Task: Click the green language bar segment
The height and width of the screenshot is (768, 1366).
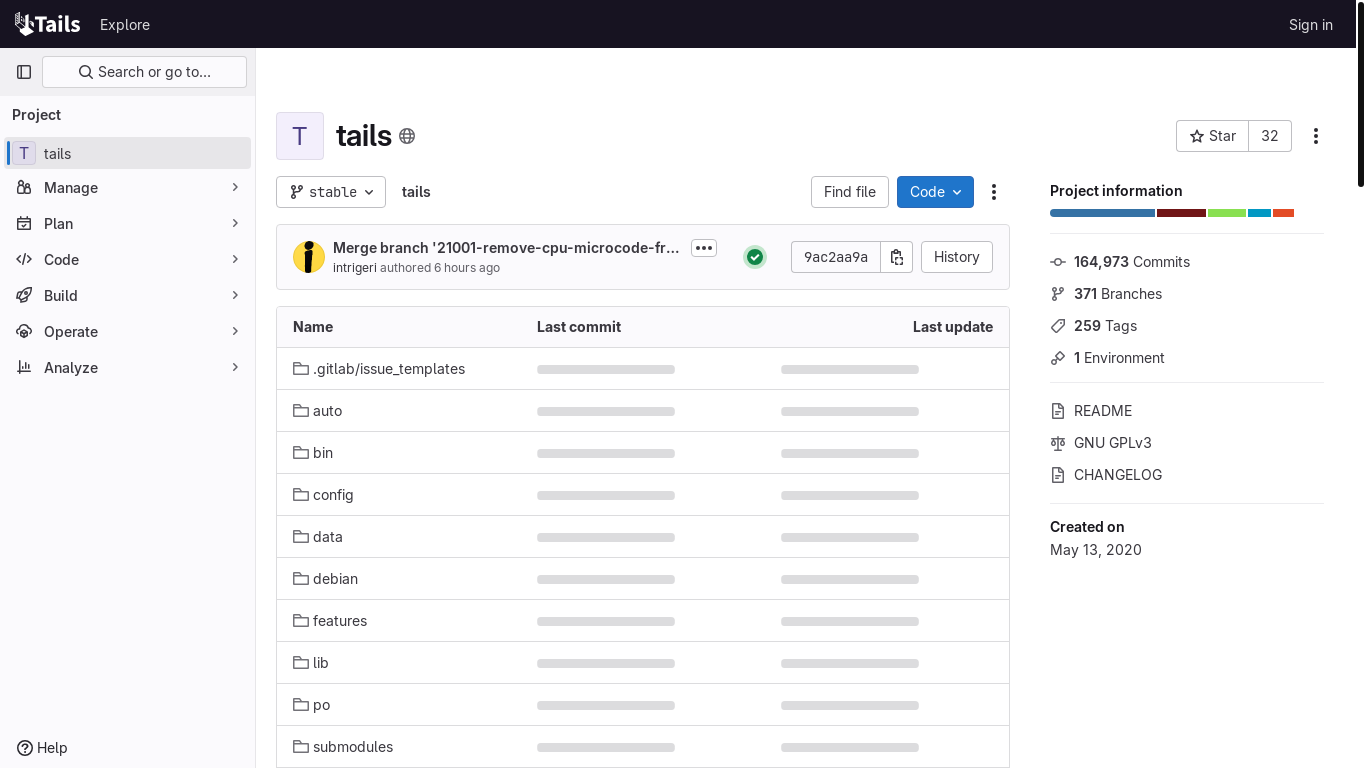Action: pyautogui.click(x=1227, y=213)
